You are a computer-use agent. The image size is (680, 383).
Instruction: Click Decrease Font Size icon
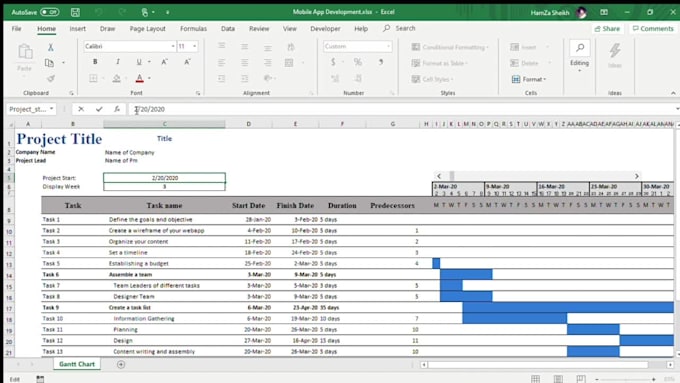(x=187, y=62)
